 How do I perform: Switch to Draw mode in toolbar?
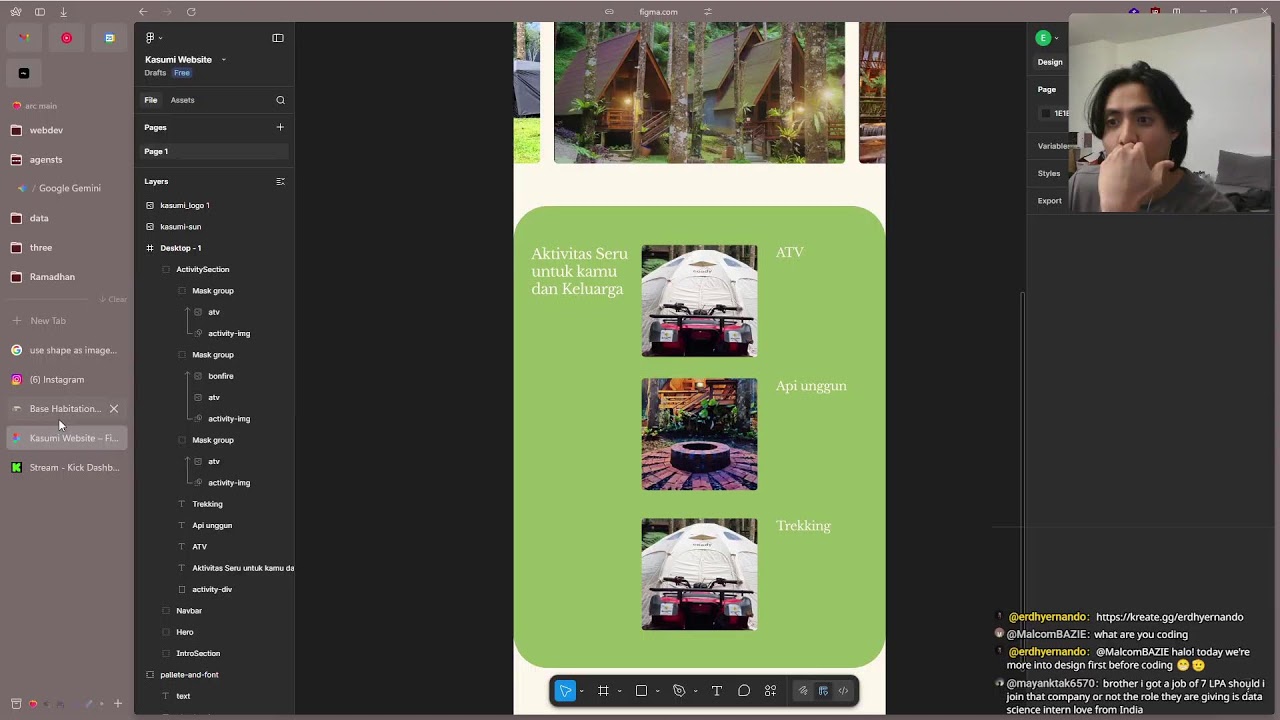(802, 691)
